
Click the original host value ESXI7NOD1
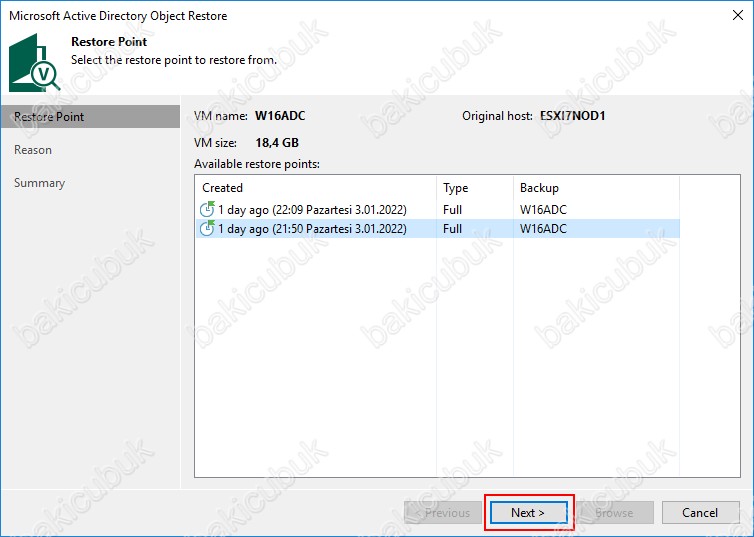(x=572, y=116)
